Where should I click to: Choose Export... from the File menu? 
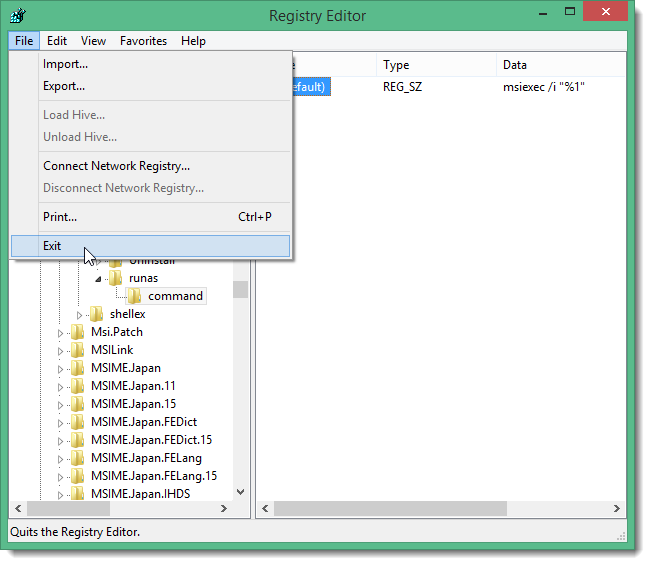[150, 86]
